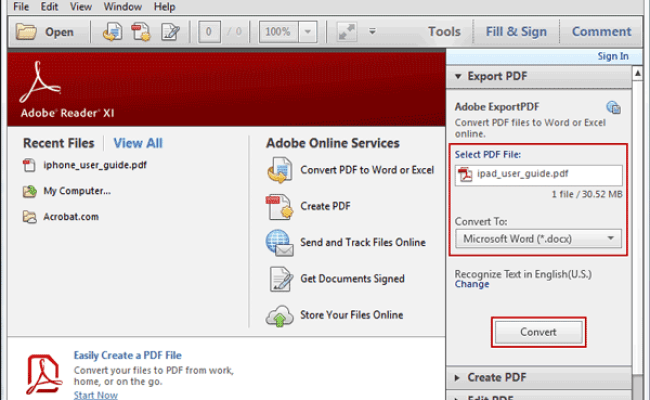650x400 pixels.
Task: Click Get Documents Signed text
Action: (352, 279)
